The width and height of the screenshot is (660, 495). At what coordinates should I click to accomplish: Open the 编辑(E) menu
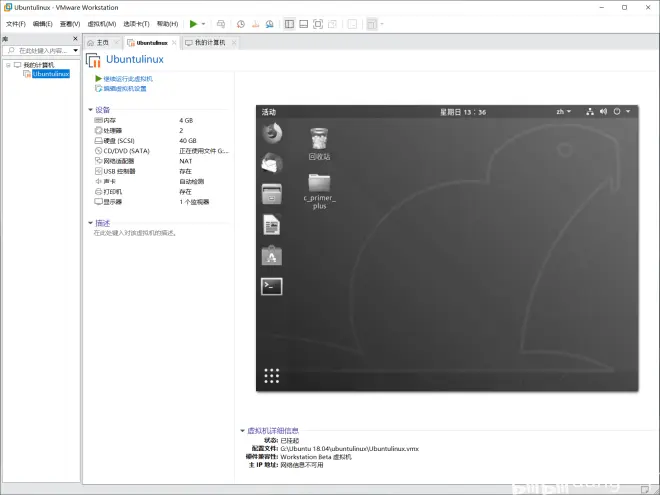[43, 24]
